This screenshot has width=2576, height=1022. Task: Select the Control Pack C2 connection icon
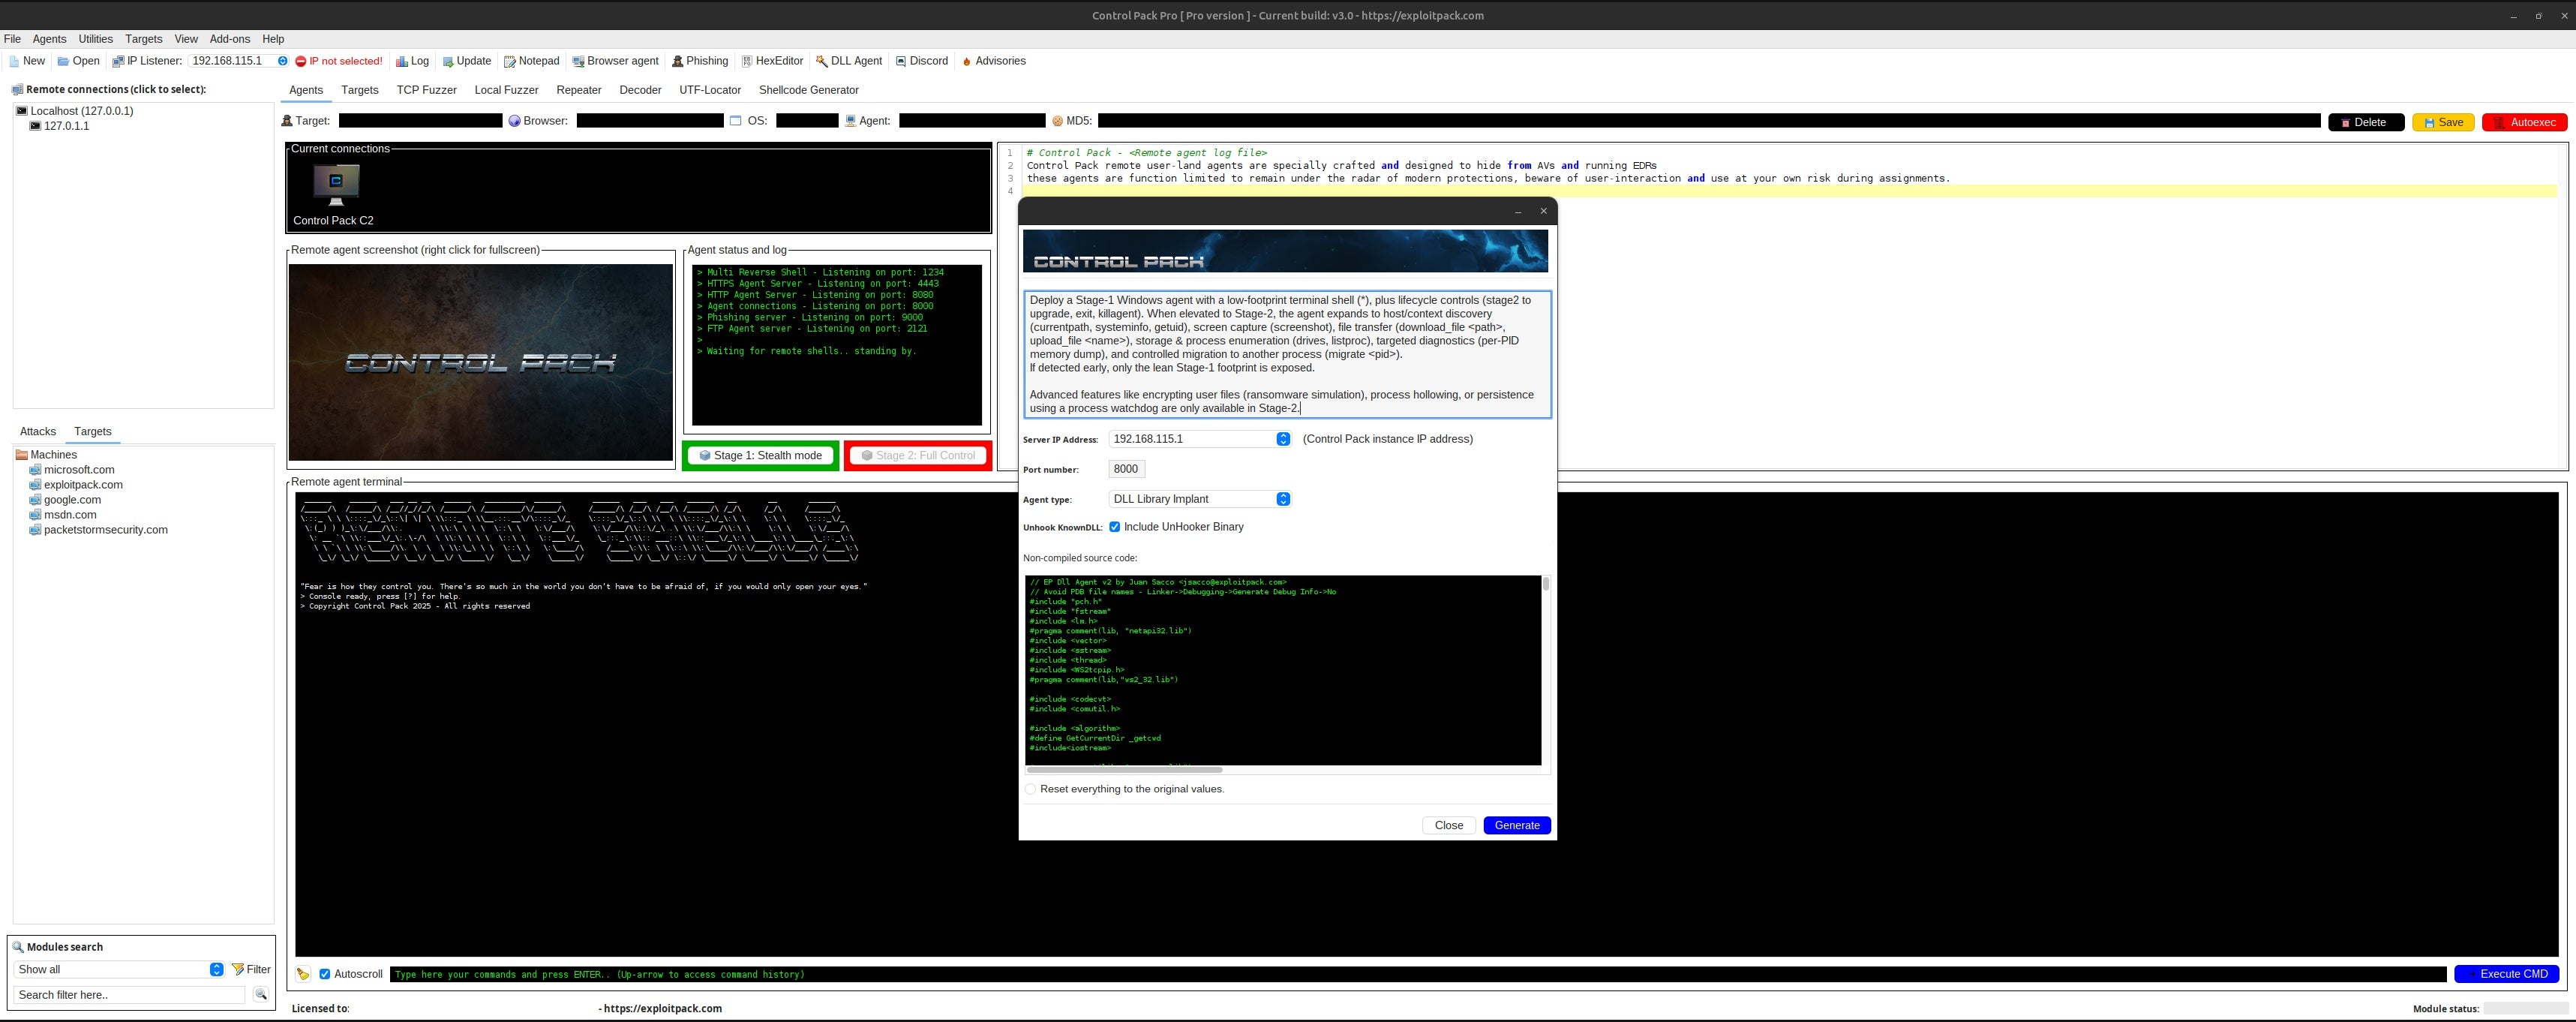[x=335, y=184]
